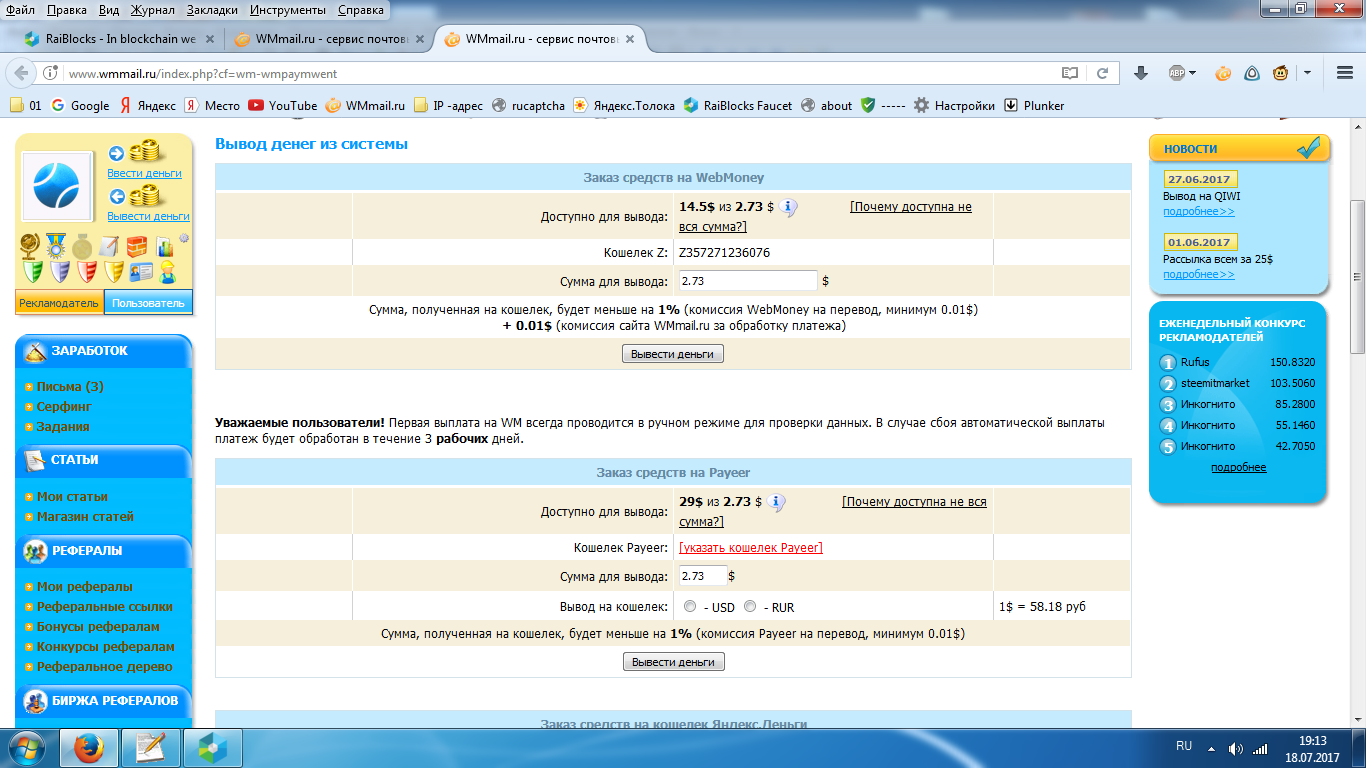Click 'подробнее' under advertisers contest
Screen dimensions: 1366x768
(x=1238, y=467)
